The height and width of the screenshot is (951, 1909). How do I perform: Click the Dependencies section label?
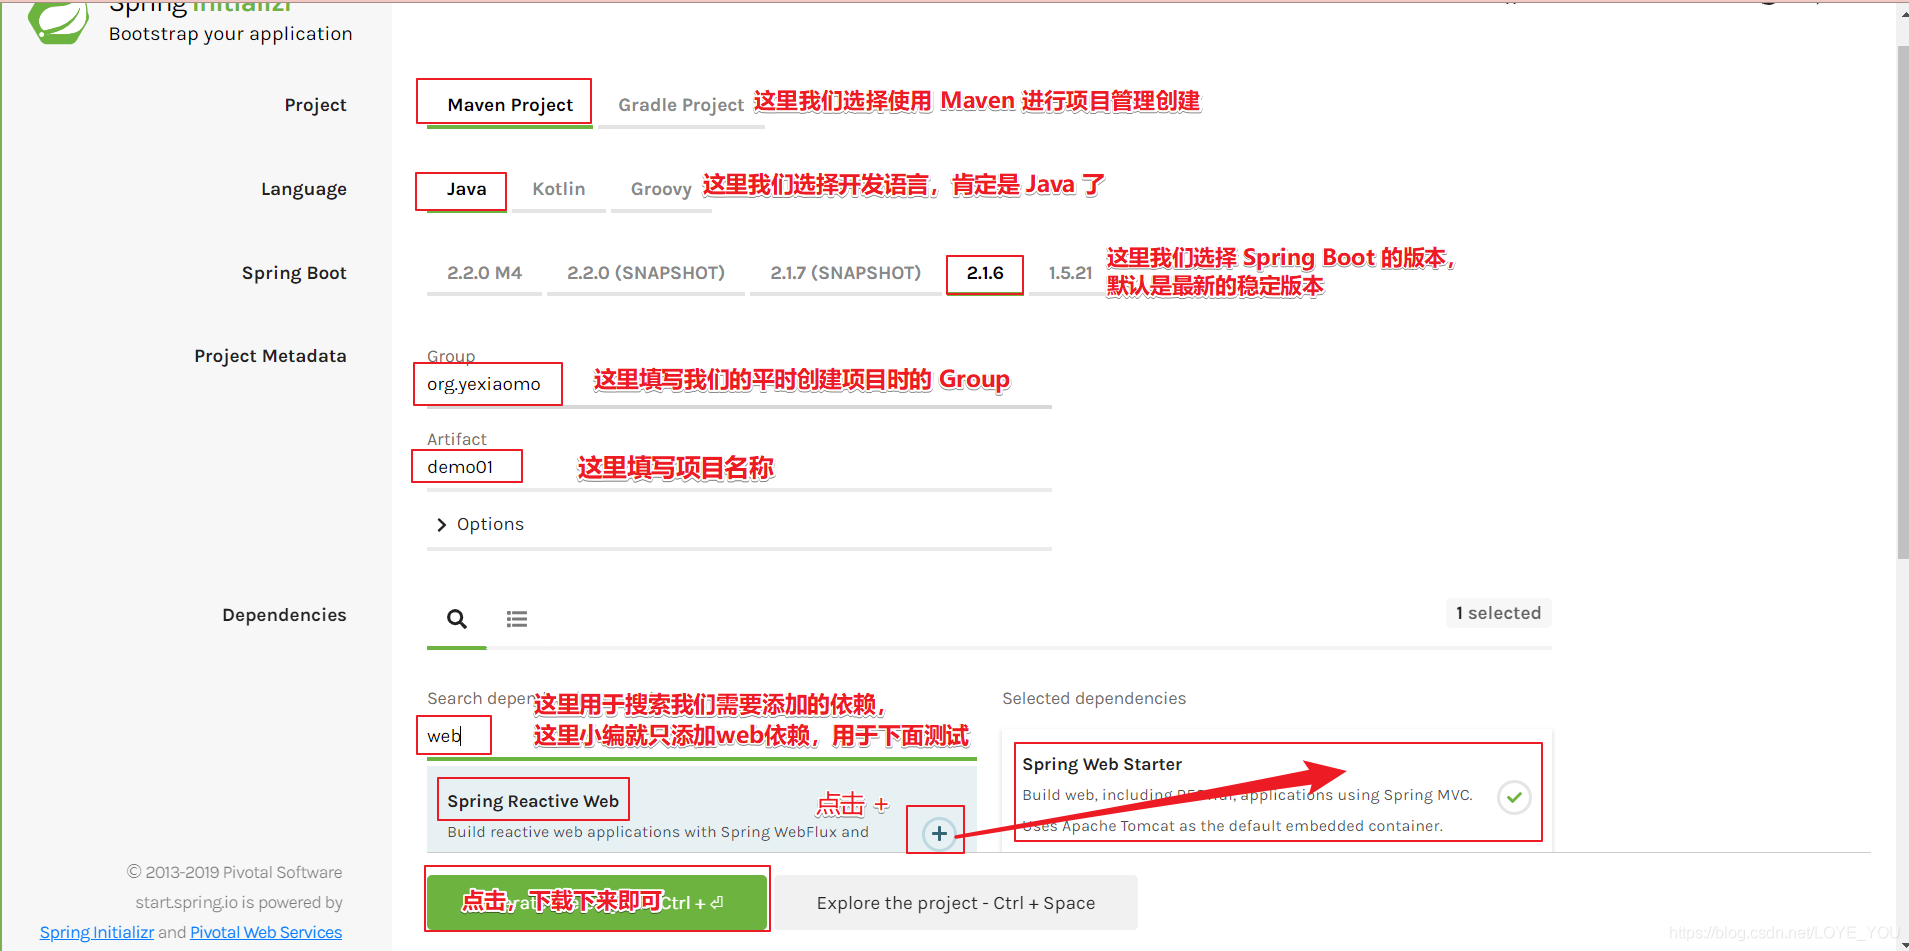pyautogui.click(x=284, y=615)
